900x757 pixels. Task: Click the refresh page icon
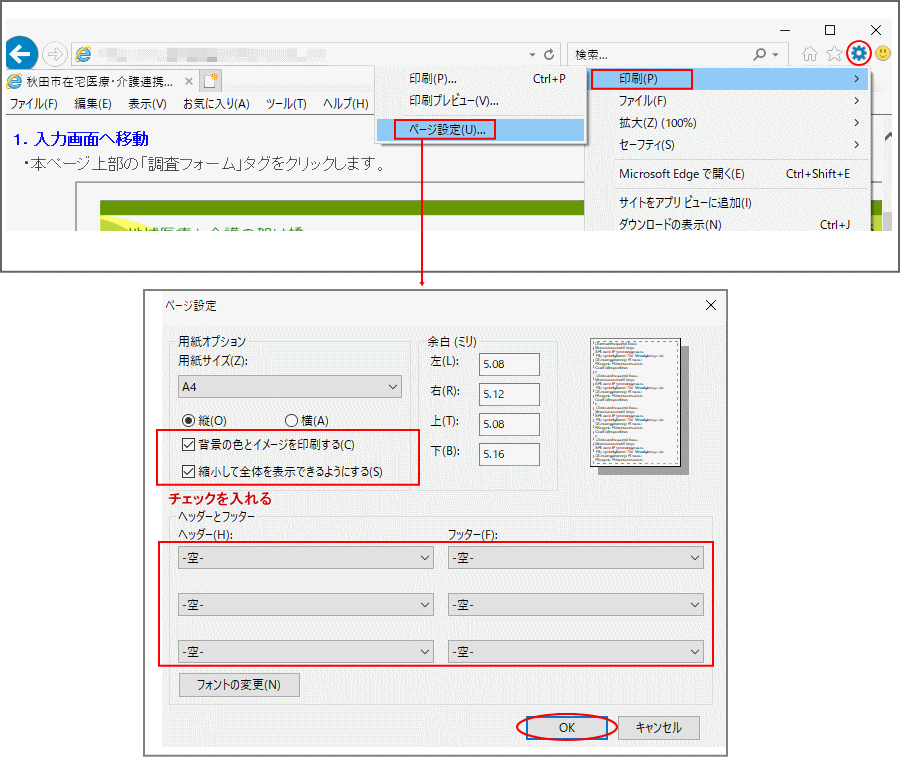(x=548, y=54)
